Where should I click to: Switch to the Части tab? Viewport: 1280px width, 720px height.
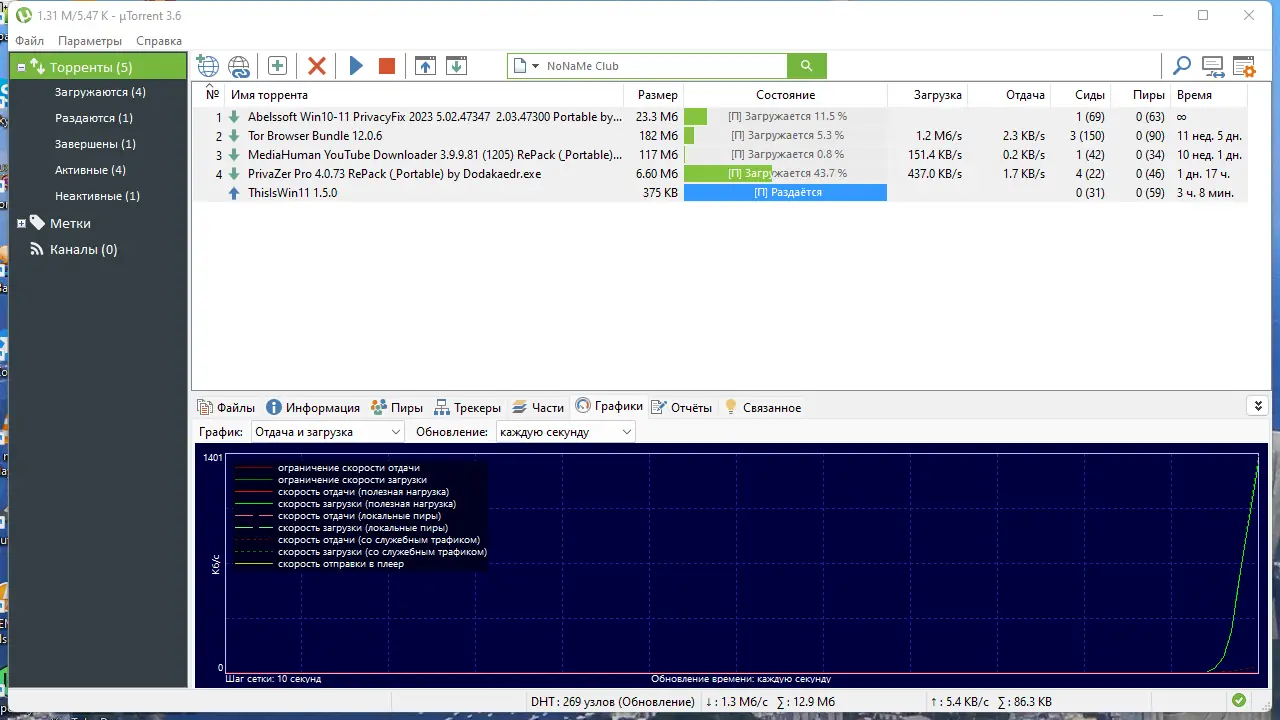(x=539, y=408)
